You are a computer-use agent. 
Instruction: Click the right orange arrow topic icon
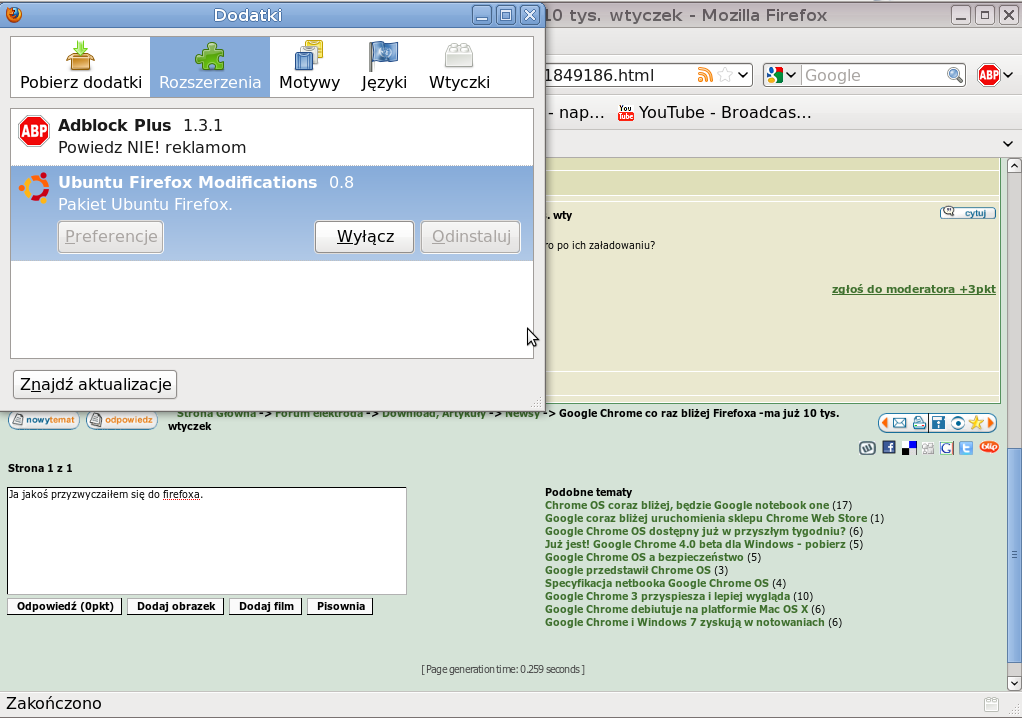pos(991,423)
